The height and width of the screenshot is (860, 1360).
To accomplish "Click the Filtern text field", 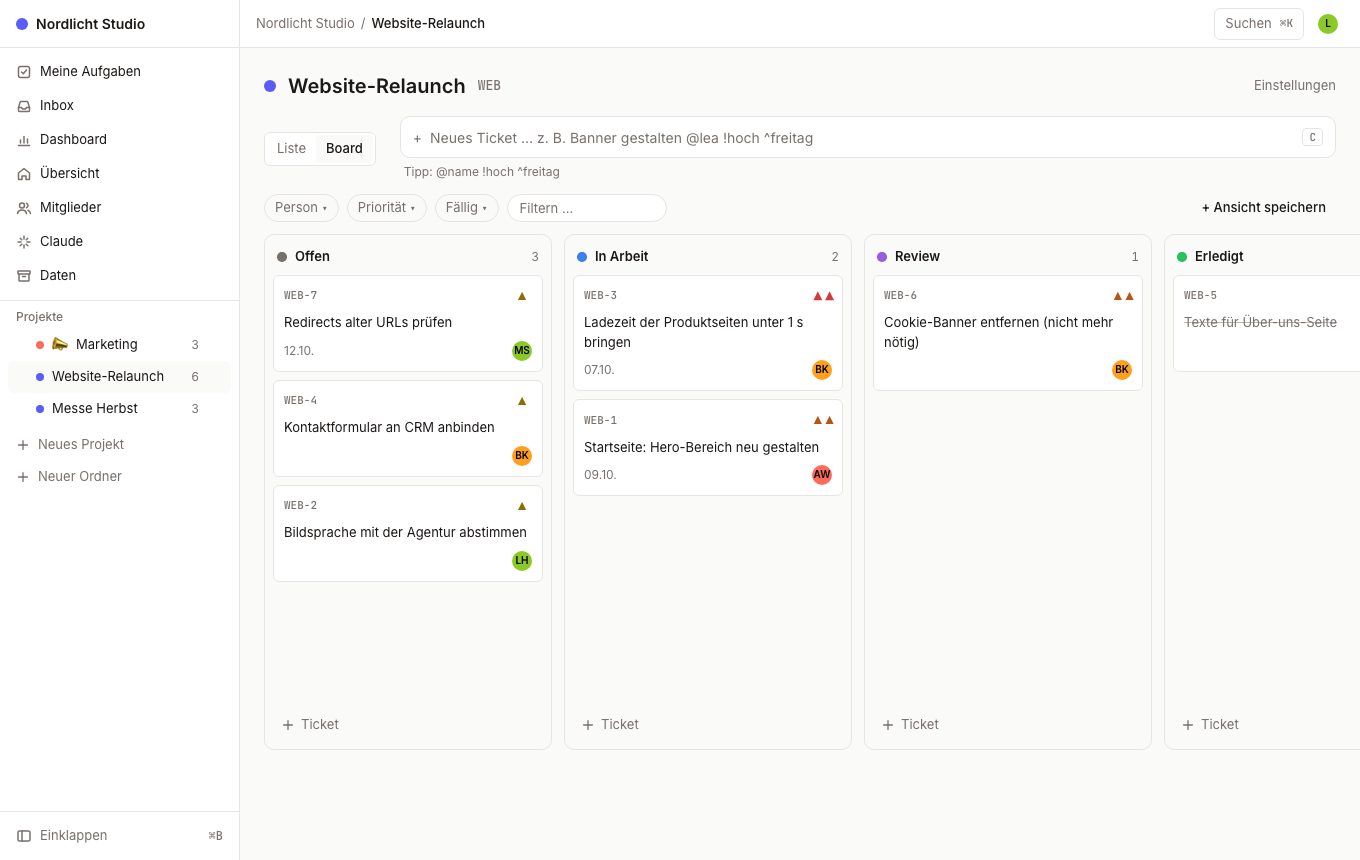I will coord(587,208).
